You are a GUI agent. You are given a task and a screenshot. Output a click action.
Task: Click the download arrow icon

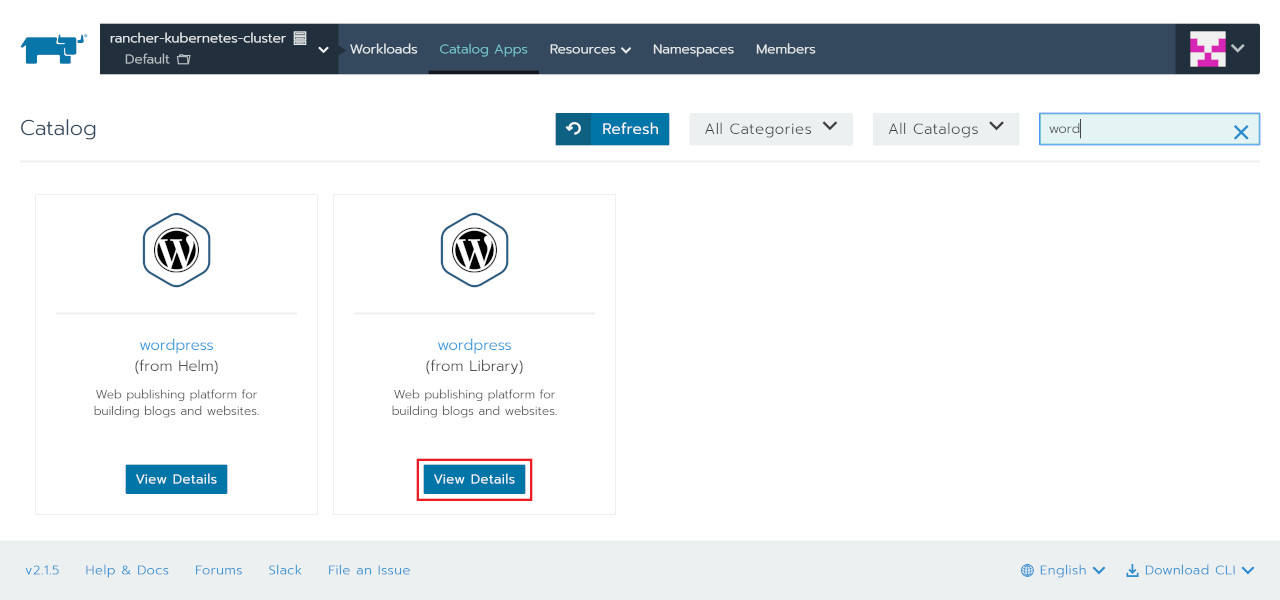point(1132,570)
